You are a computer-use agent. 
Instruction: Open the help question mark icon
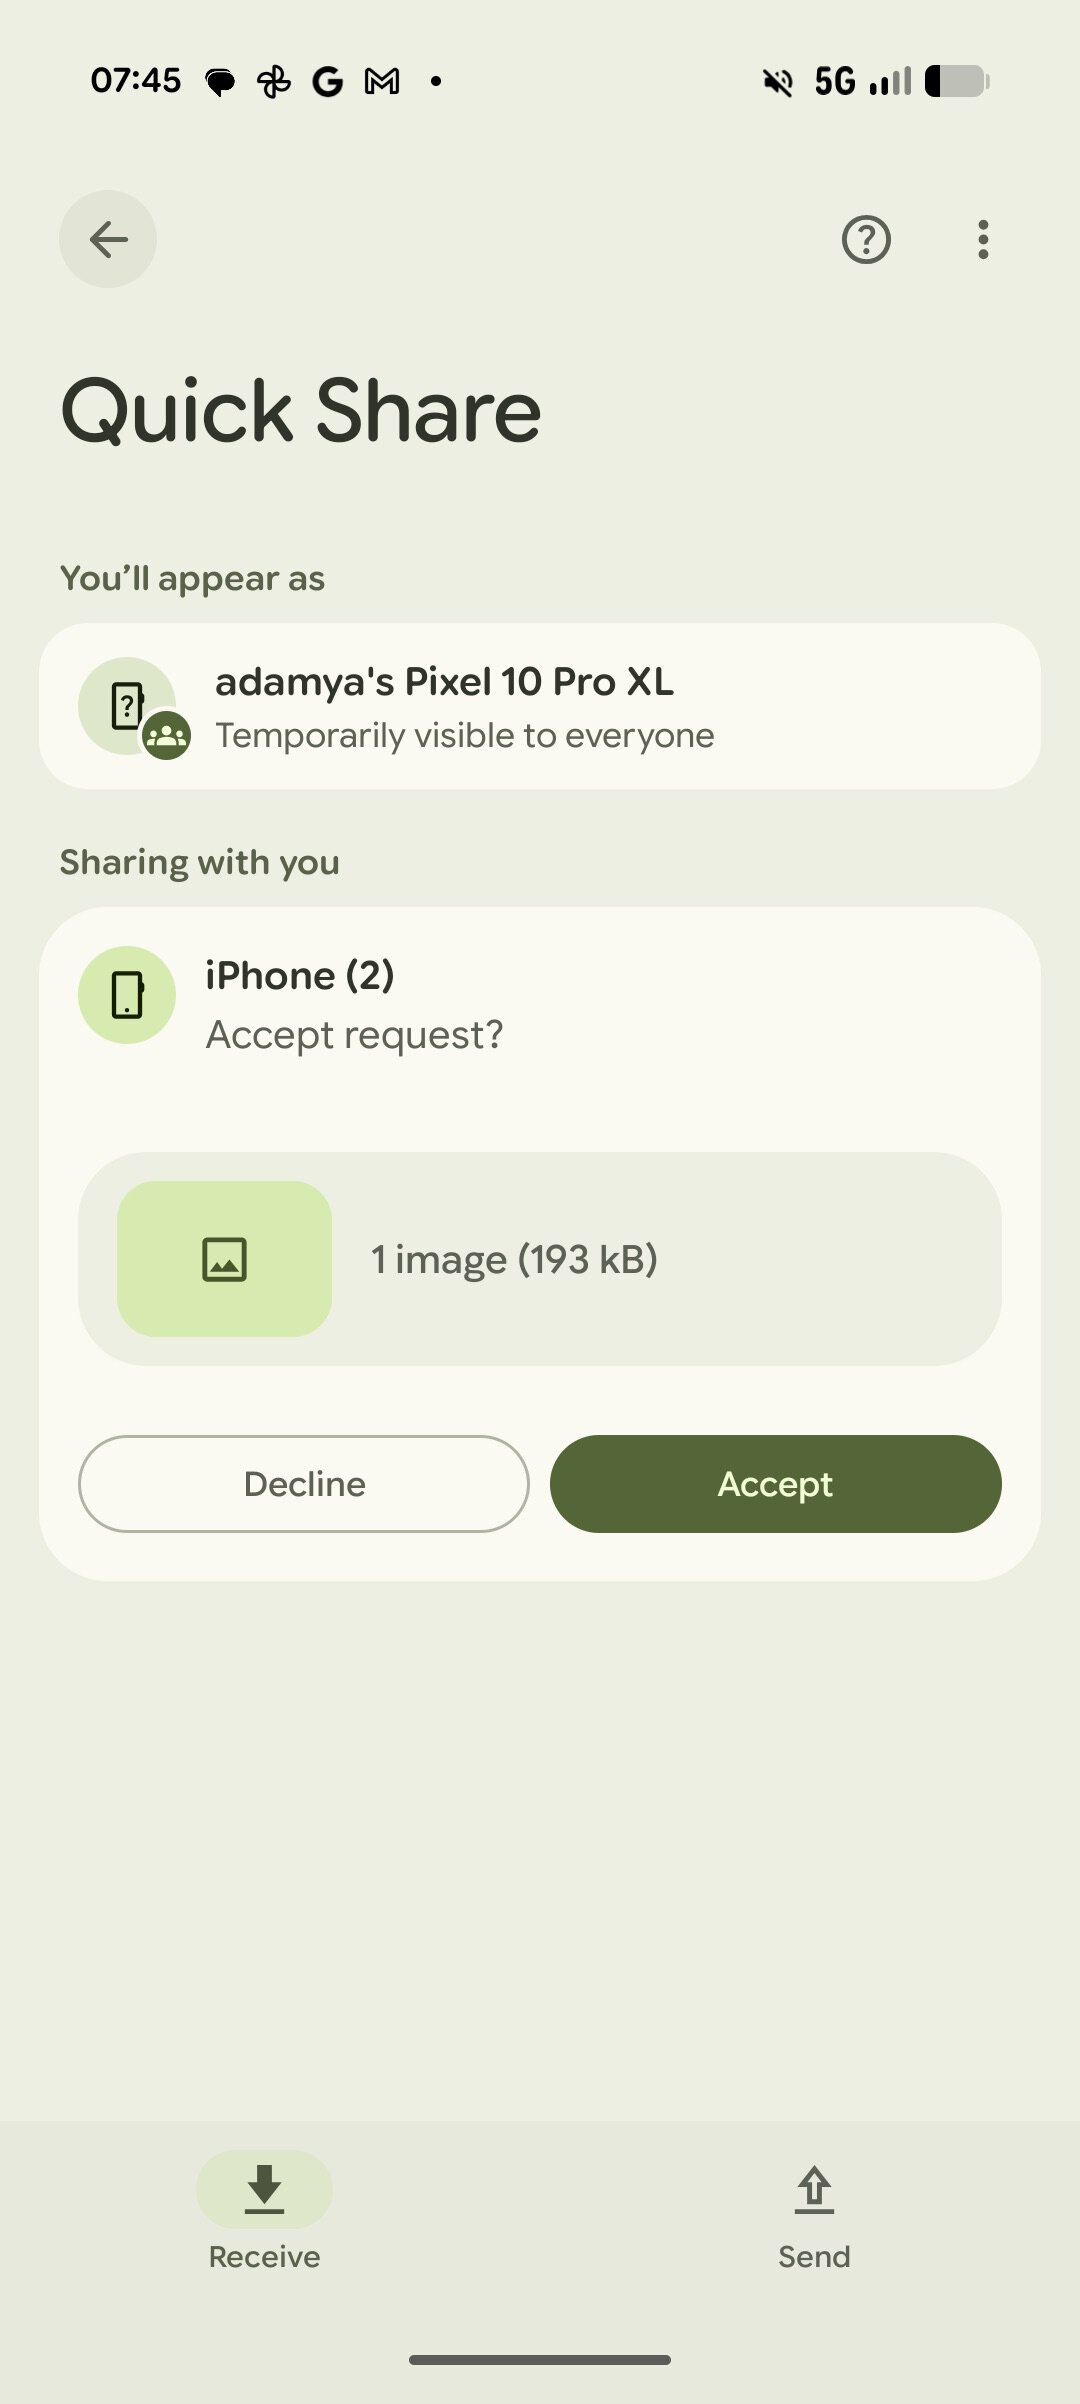click(866, 240)
